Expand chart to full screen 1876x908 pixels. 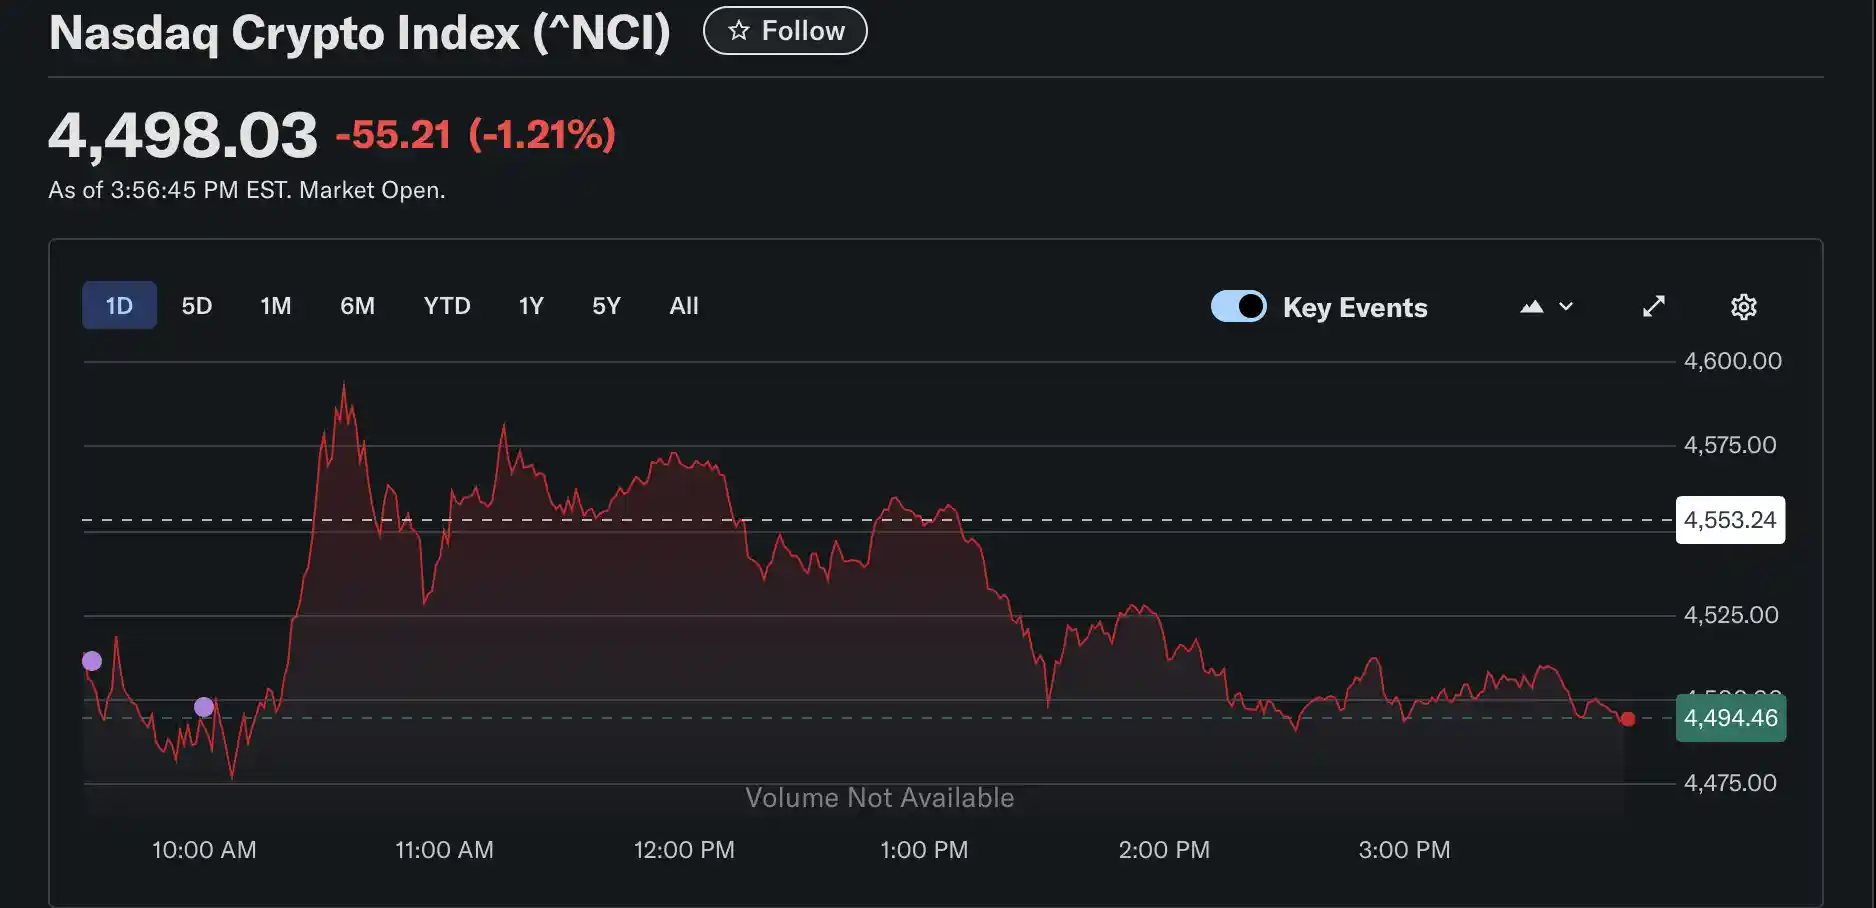pyautogui.click(x=1654, y=307)
